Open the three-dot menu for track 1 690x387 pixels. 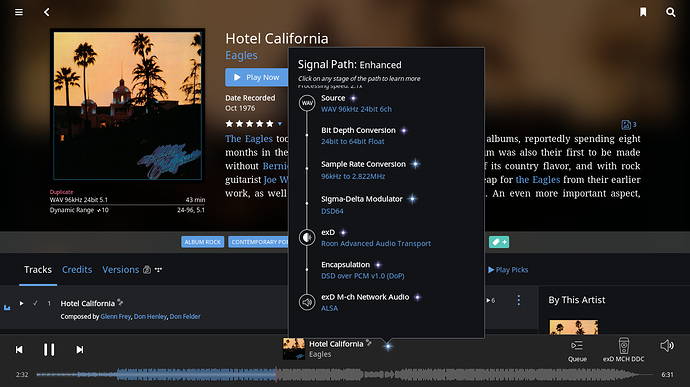[x=519, y=300]
